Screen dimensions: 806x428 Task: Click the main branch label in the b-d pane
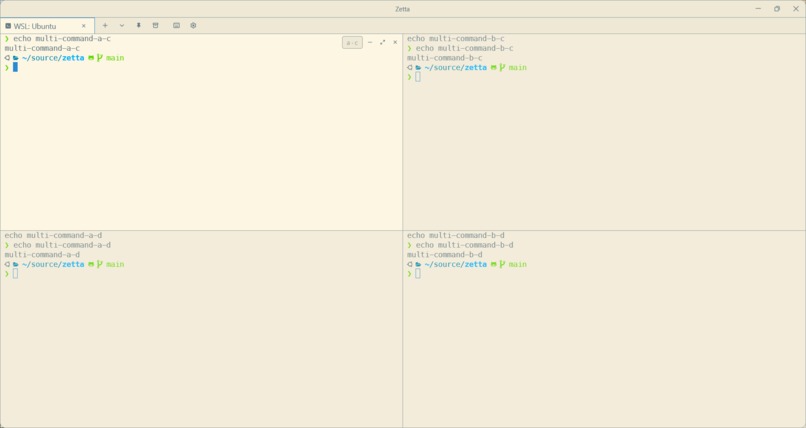click(x=518, y=265)
